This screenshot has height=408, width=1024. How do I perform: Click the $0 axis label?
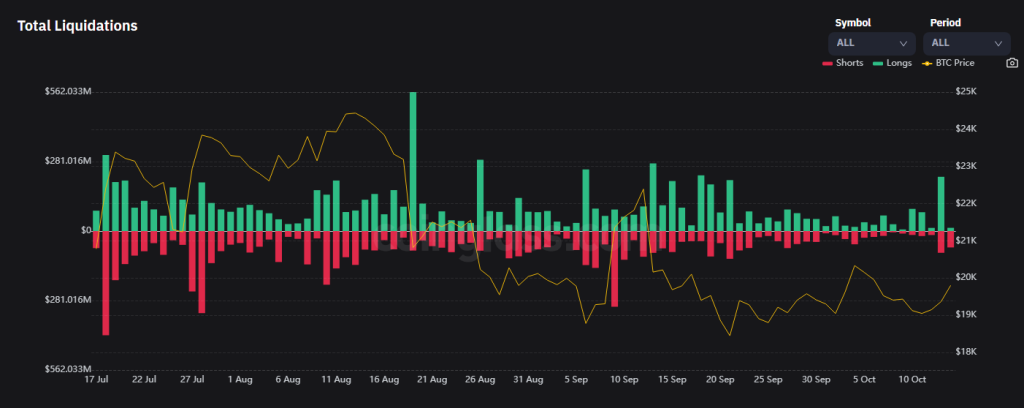click(x=86, y=230)
